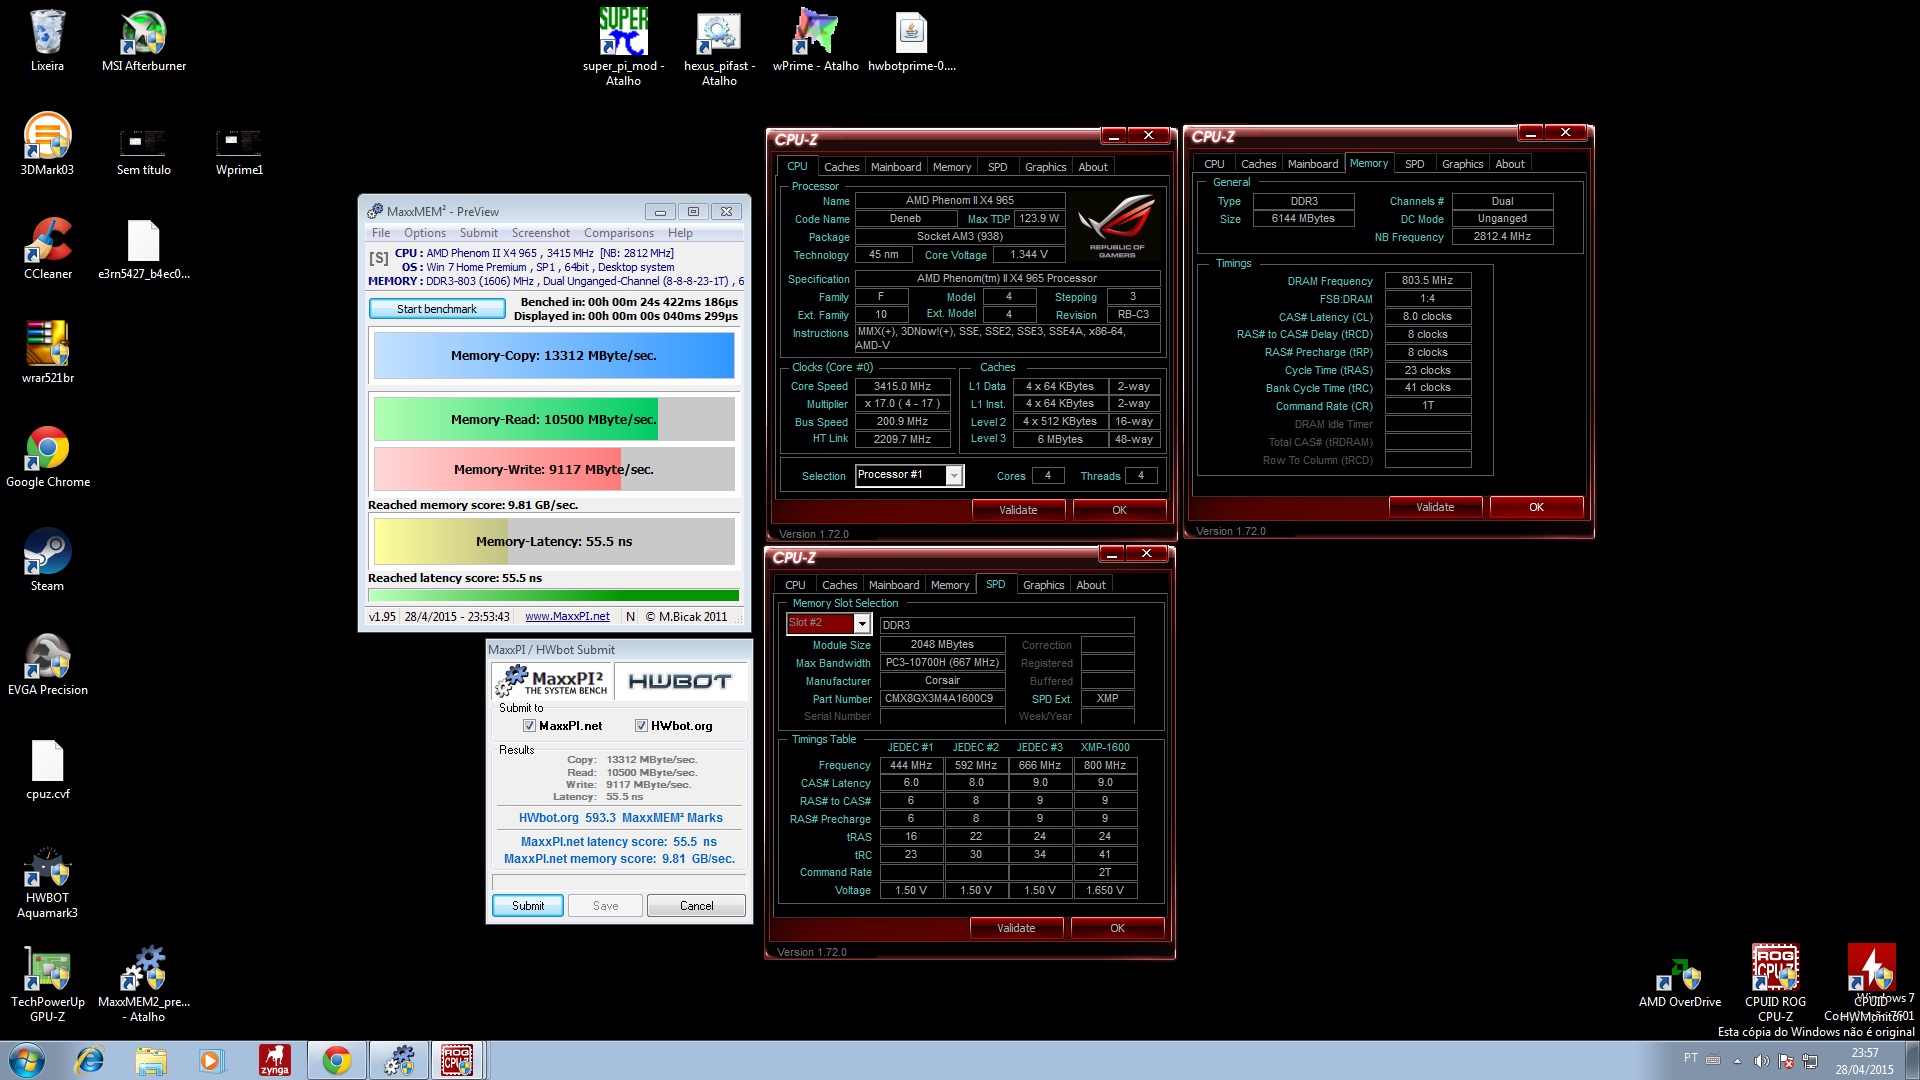
Task: Open the CCleaner desktop icon
Action: pyautogui.click(x=47, y=250)
